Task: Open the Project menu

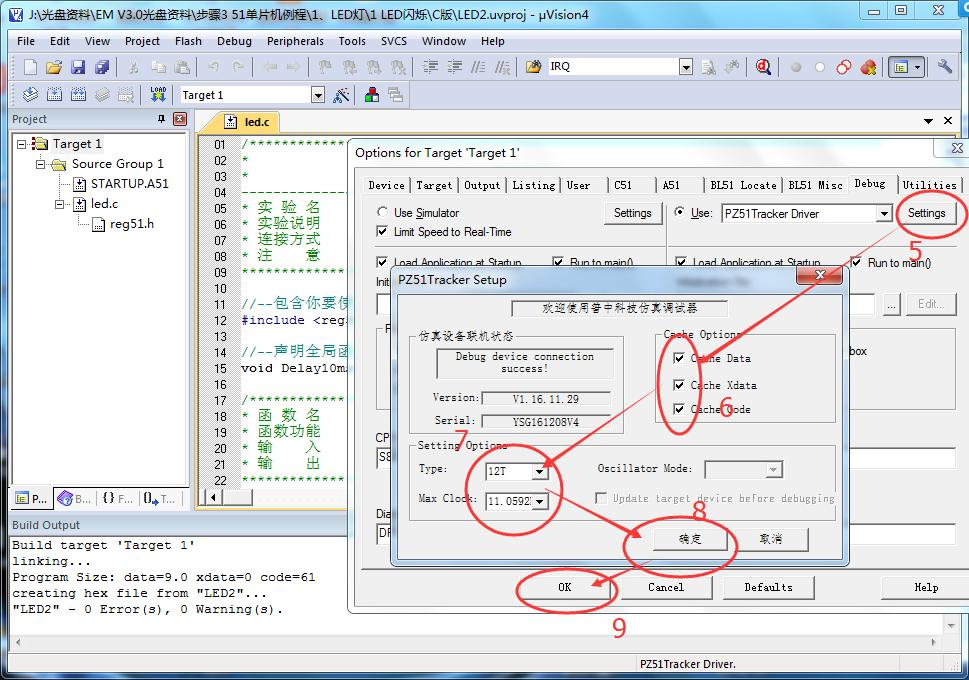Action: coord(142,41)
